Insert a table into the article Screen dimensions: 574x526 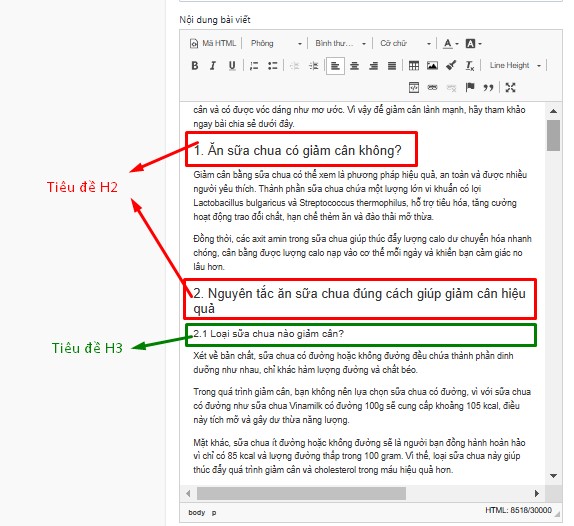414,66
